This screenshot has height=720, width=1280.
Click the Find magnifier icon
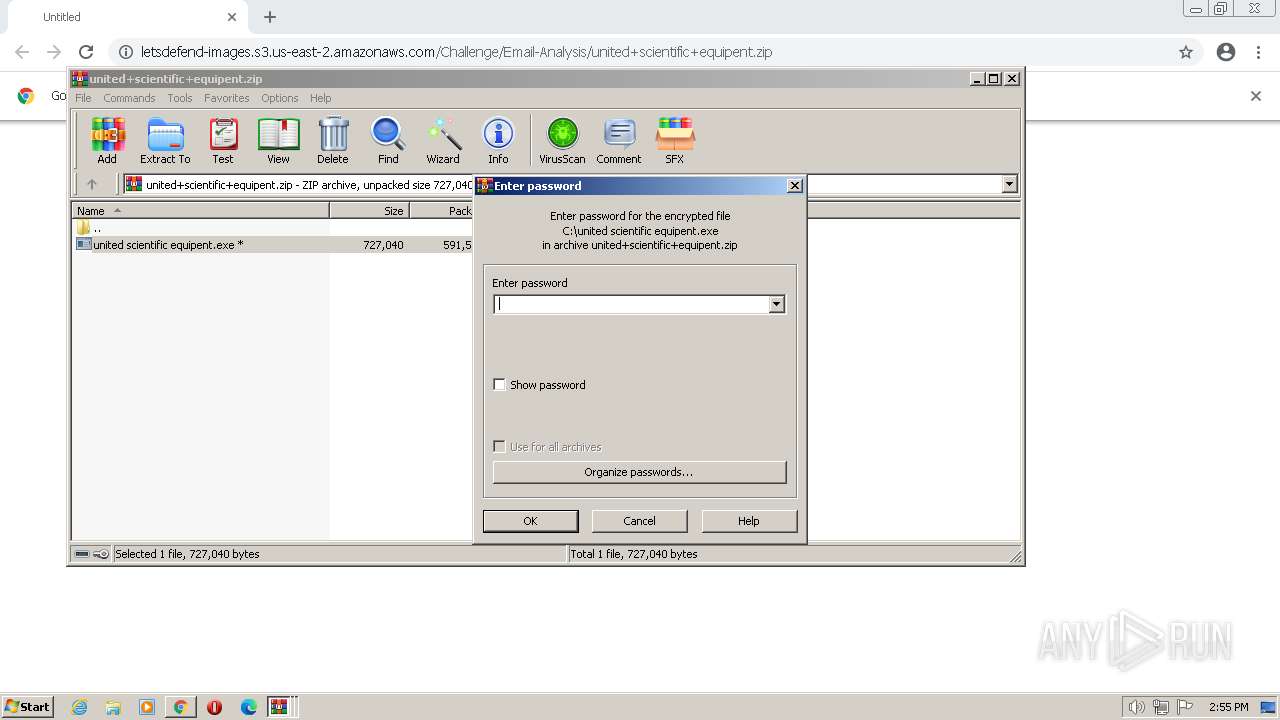(x=388, y=140)
